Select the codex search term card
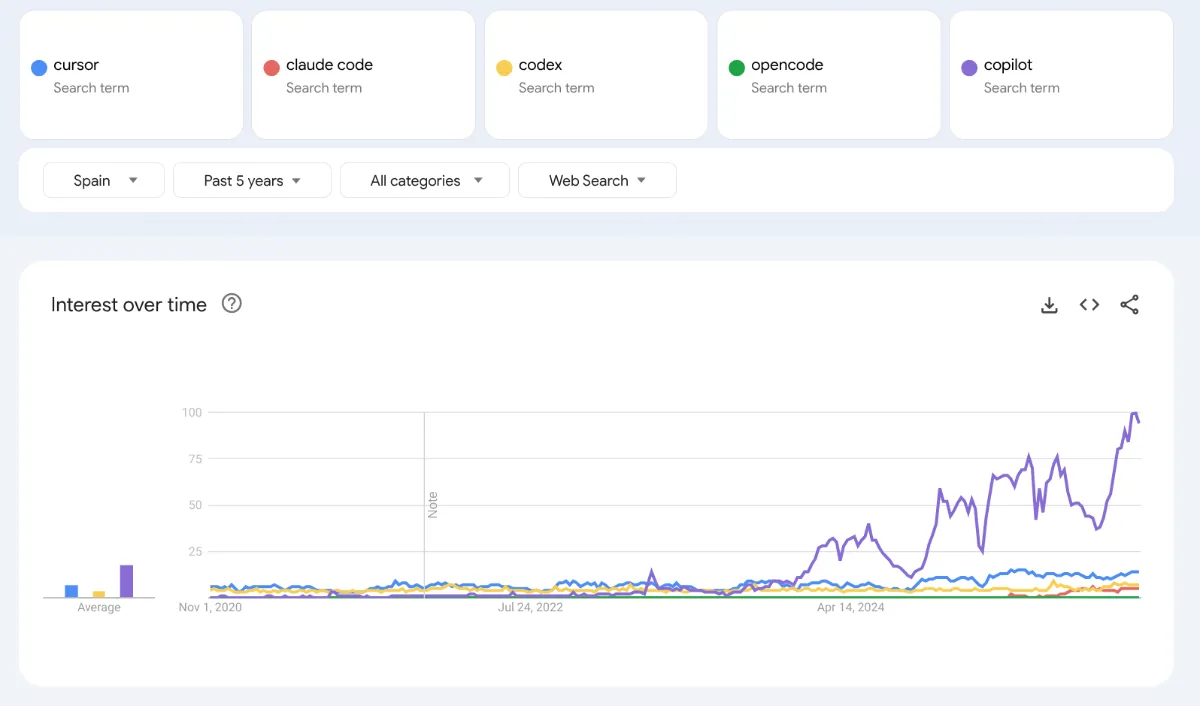 (596, 75)
